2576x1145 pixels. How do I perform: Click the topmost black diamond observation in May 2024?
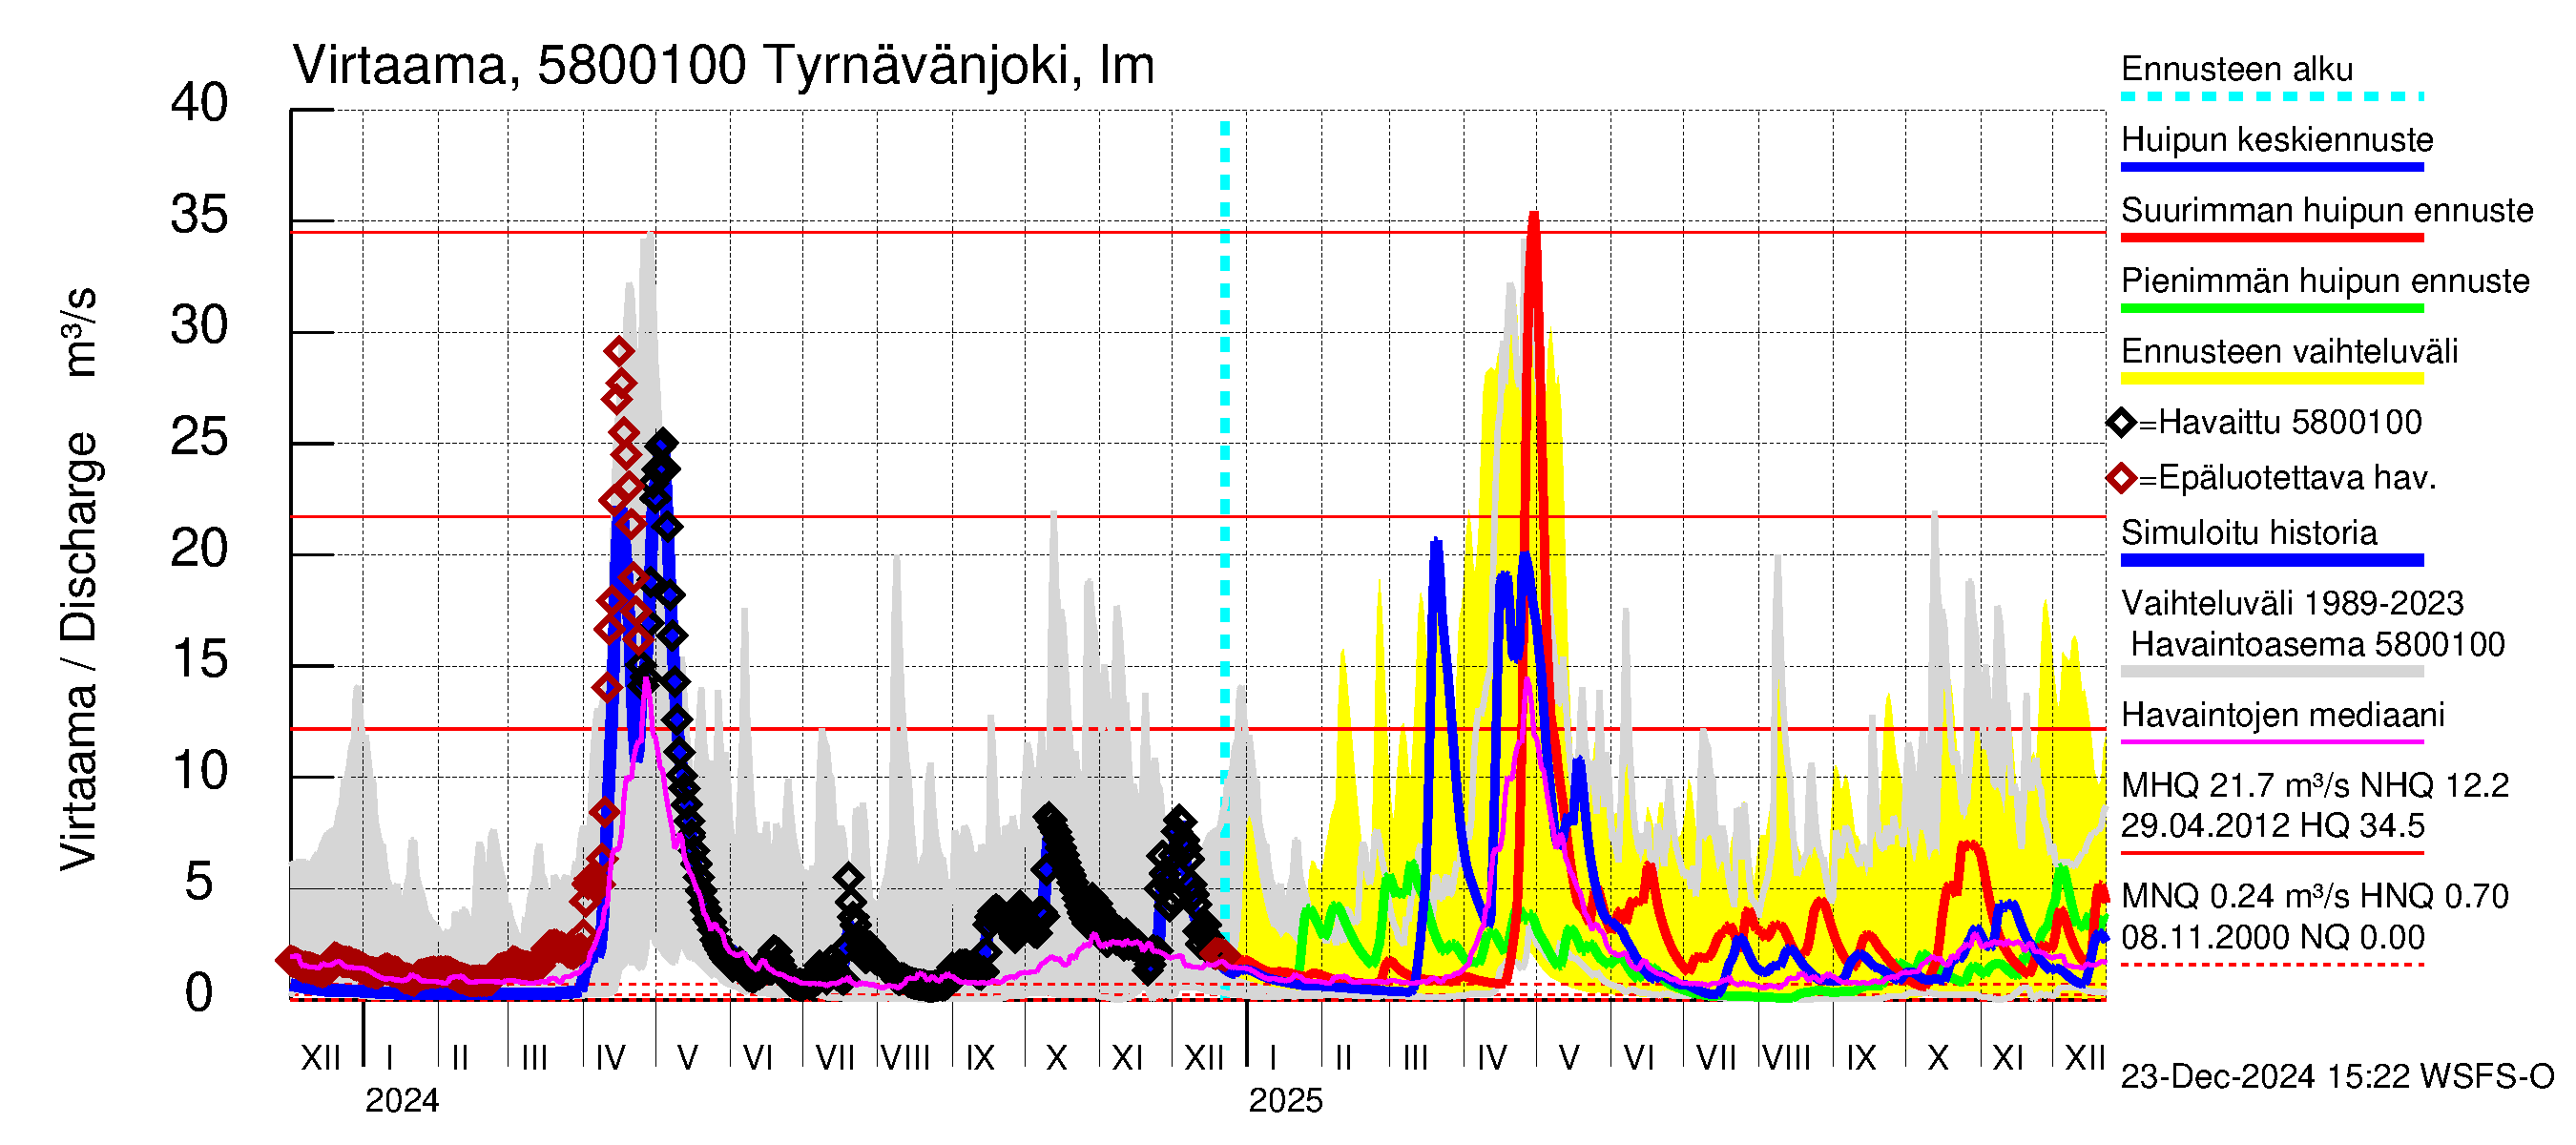tap(662, 443)
